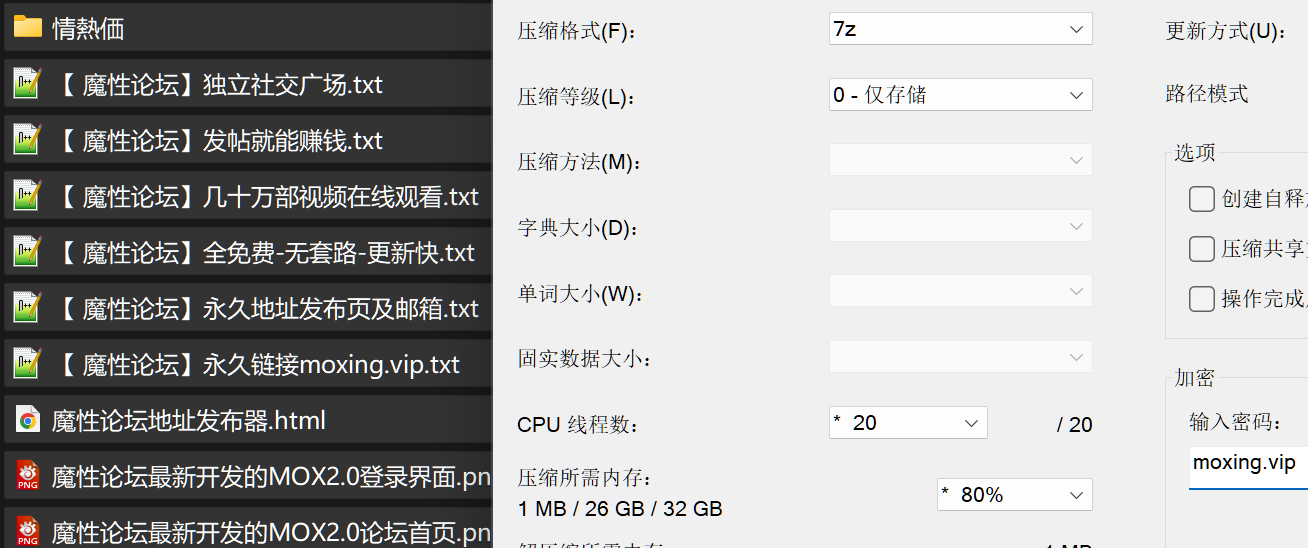Expand the 80% memory usage dropdown
1308x548 pixels.
pyautogui.click(x=1015, y=495)
